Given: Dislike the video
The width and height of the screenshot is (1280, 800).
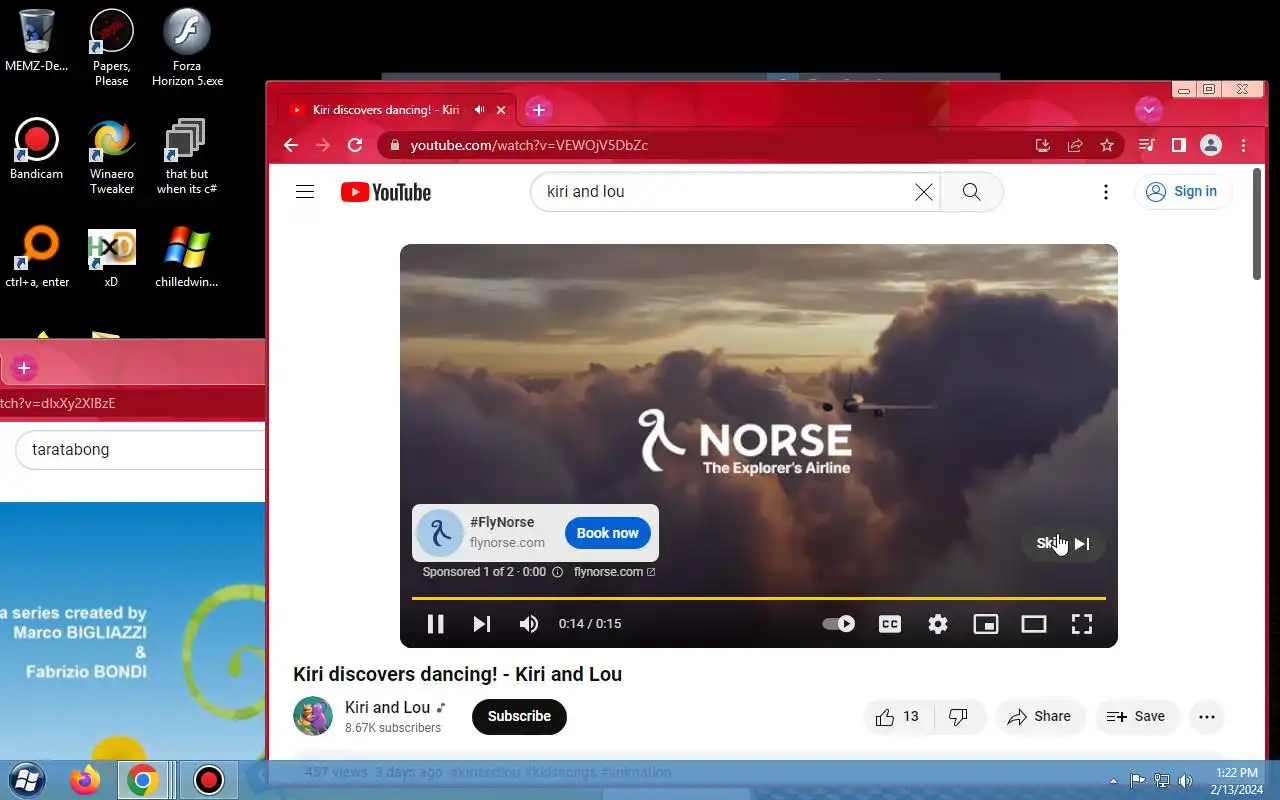Looking at the screenshot, I should click(x=958, y=716).
